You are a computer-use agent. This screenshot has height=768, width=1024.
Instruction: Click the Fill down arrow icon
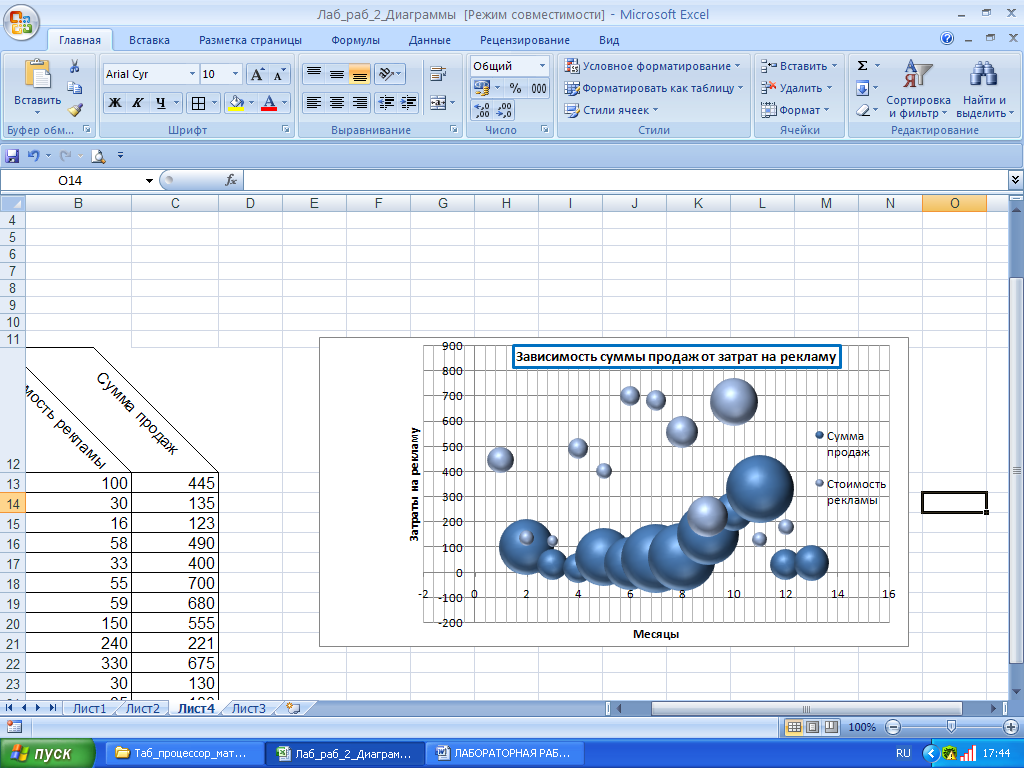(862, 88)
